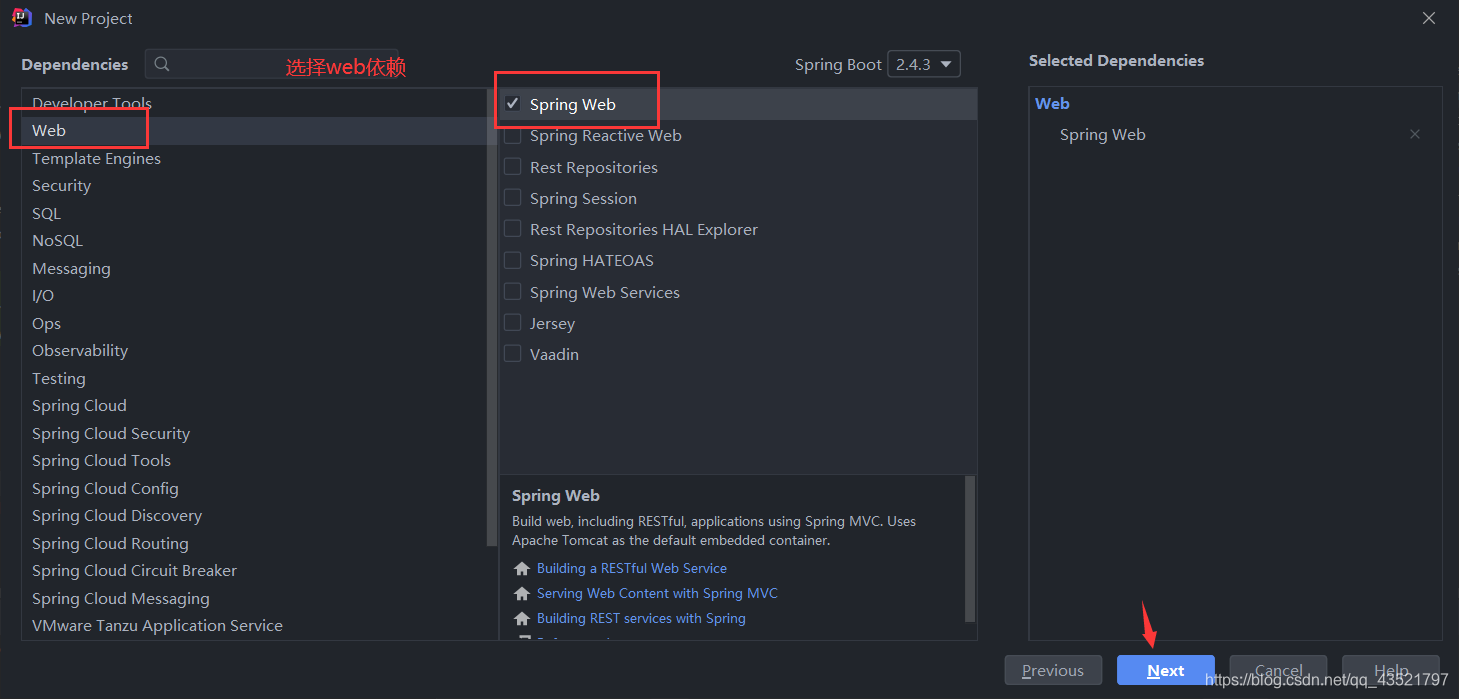Proceed with the Next button

1166,670
